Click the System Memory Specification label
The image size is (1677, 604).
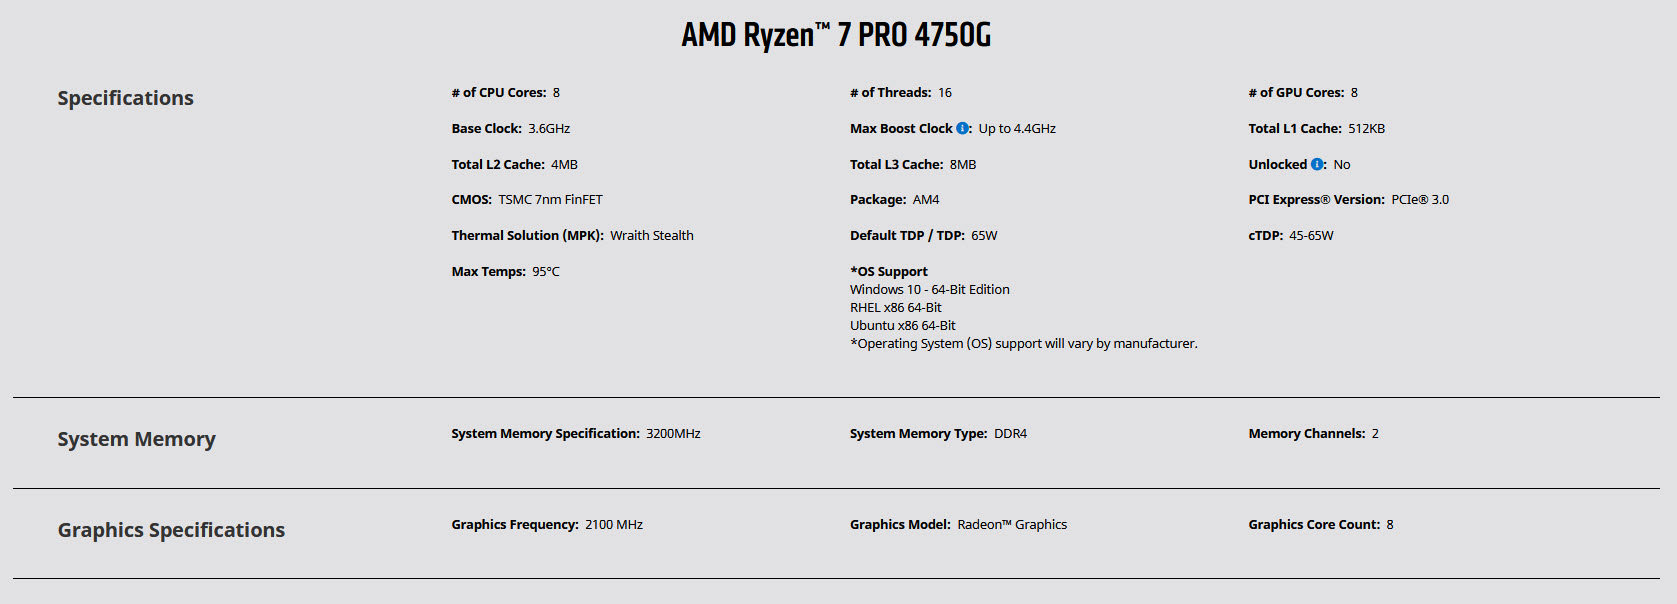(545, 434)
